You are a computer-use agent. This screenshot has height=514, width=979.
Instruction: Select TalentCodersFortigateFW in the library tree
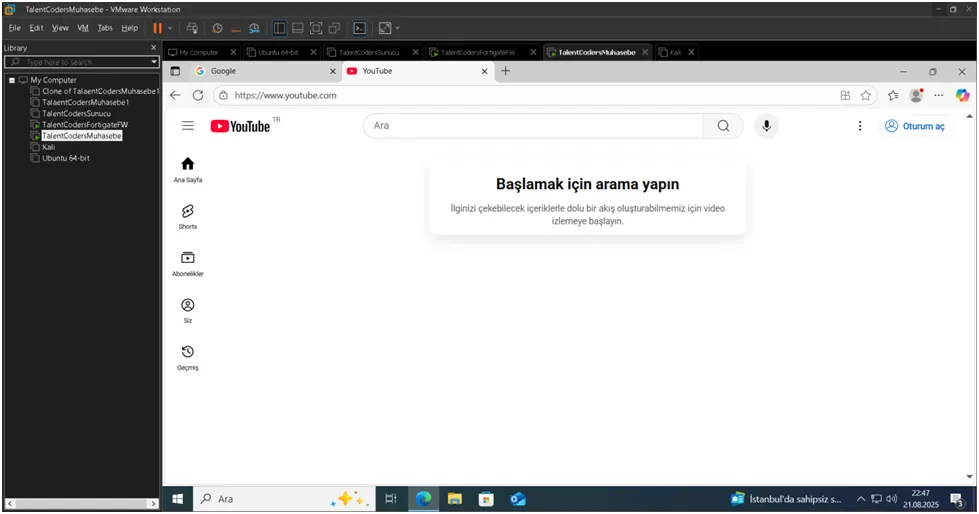85,125
